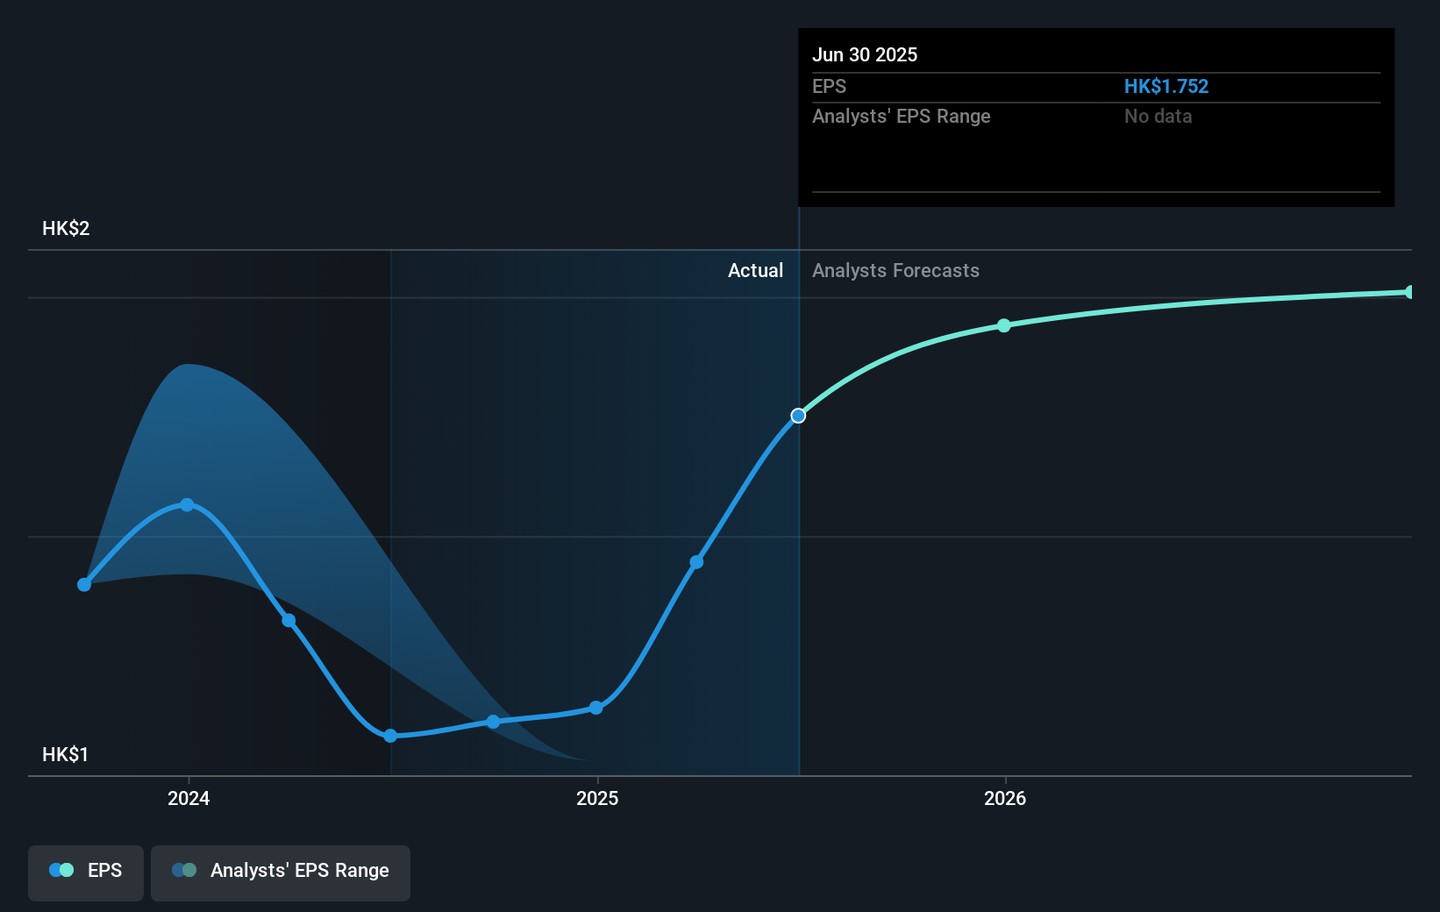The image size is (1440, 912).
Task: Select the forecast data point above 2026
Action: (1004, 326)
